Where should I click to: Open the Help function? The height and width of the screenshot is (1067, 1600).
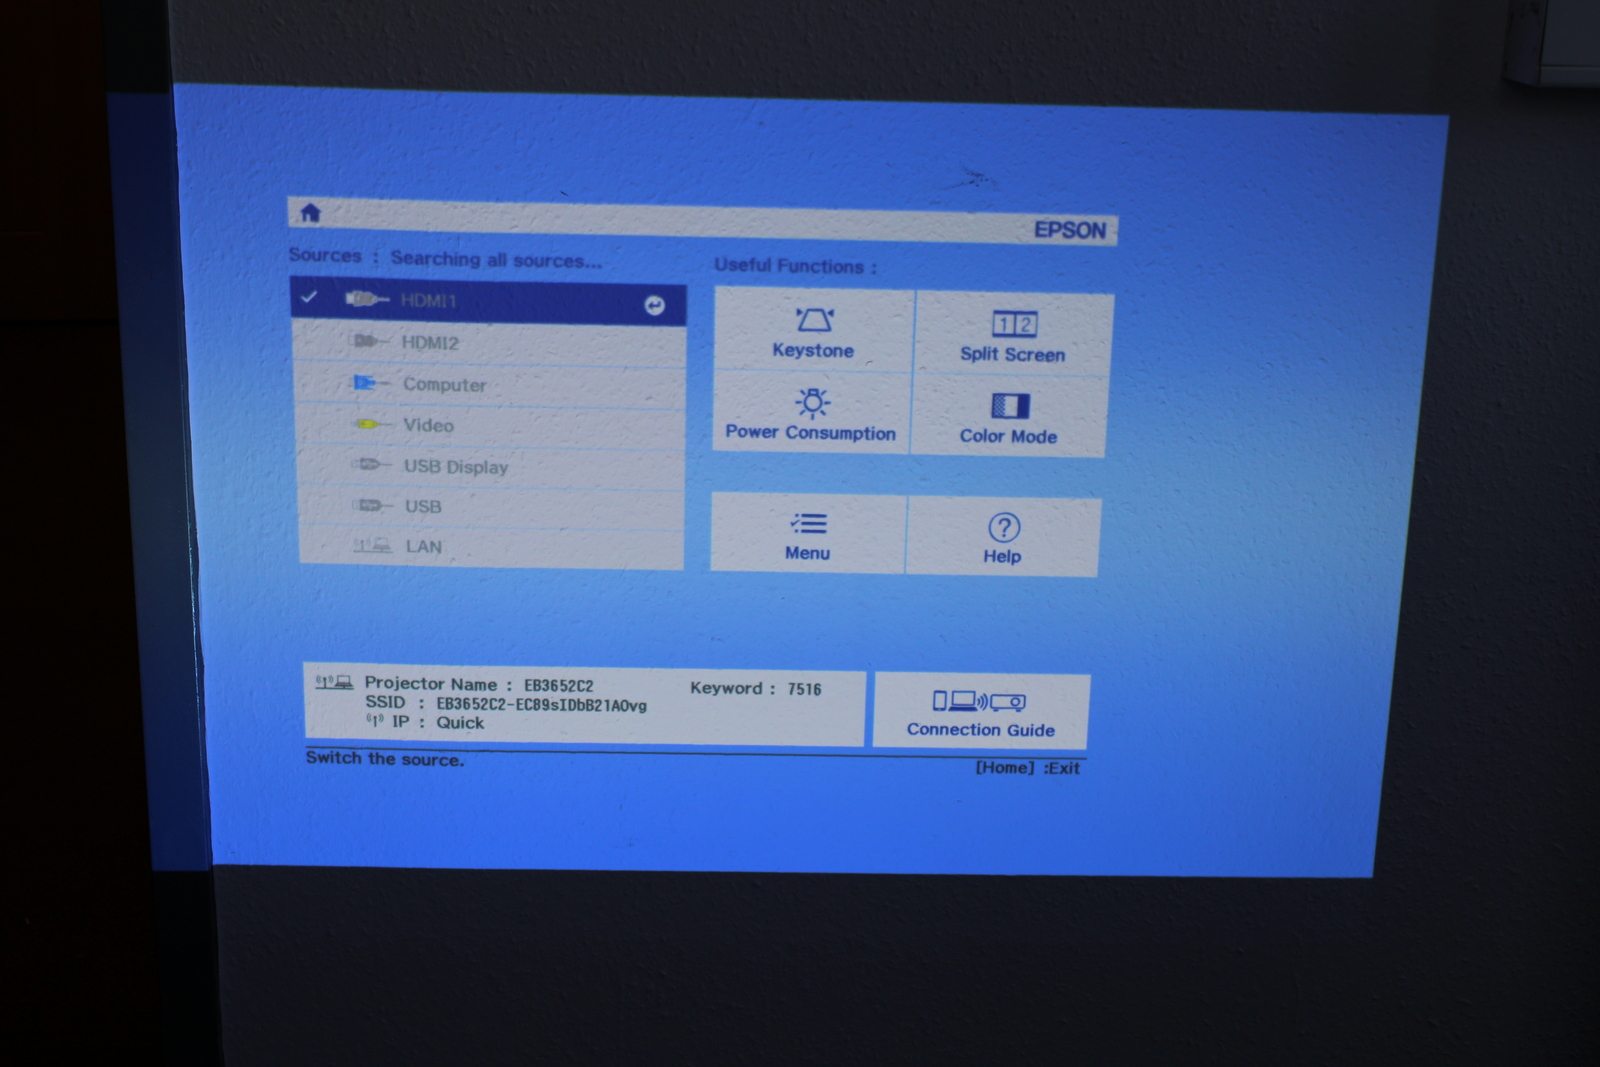[x=1004, y=535]
